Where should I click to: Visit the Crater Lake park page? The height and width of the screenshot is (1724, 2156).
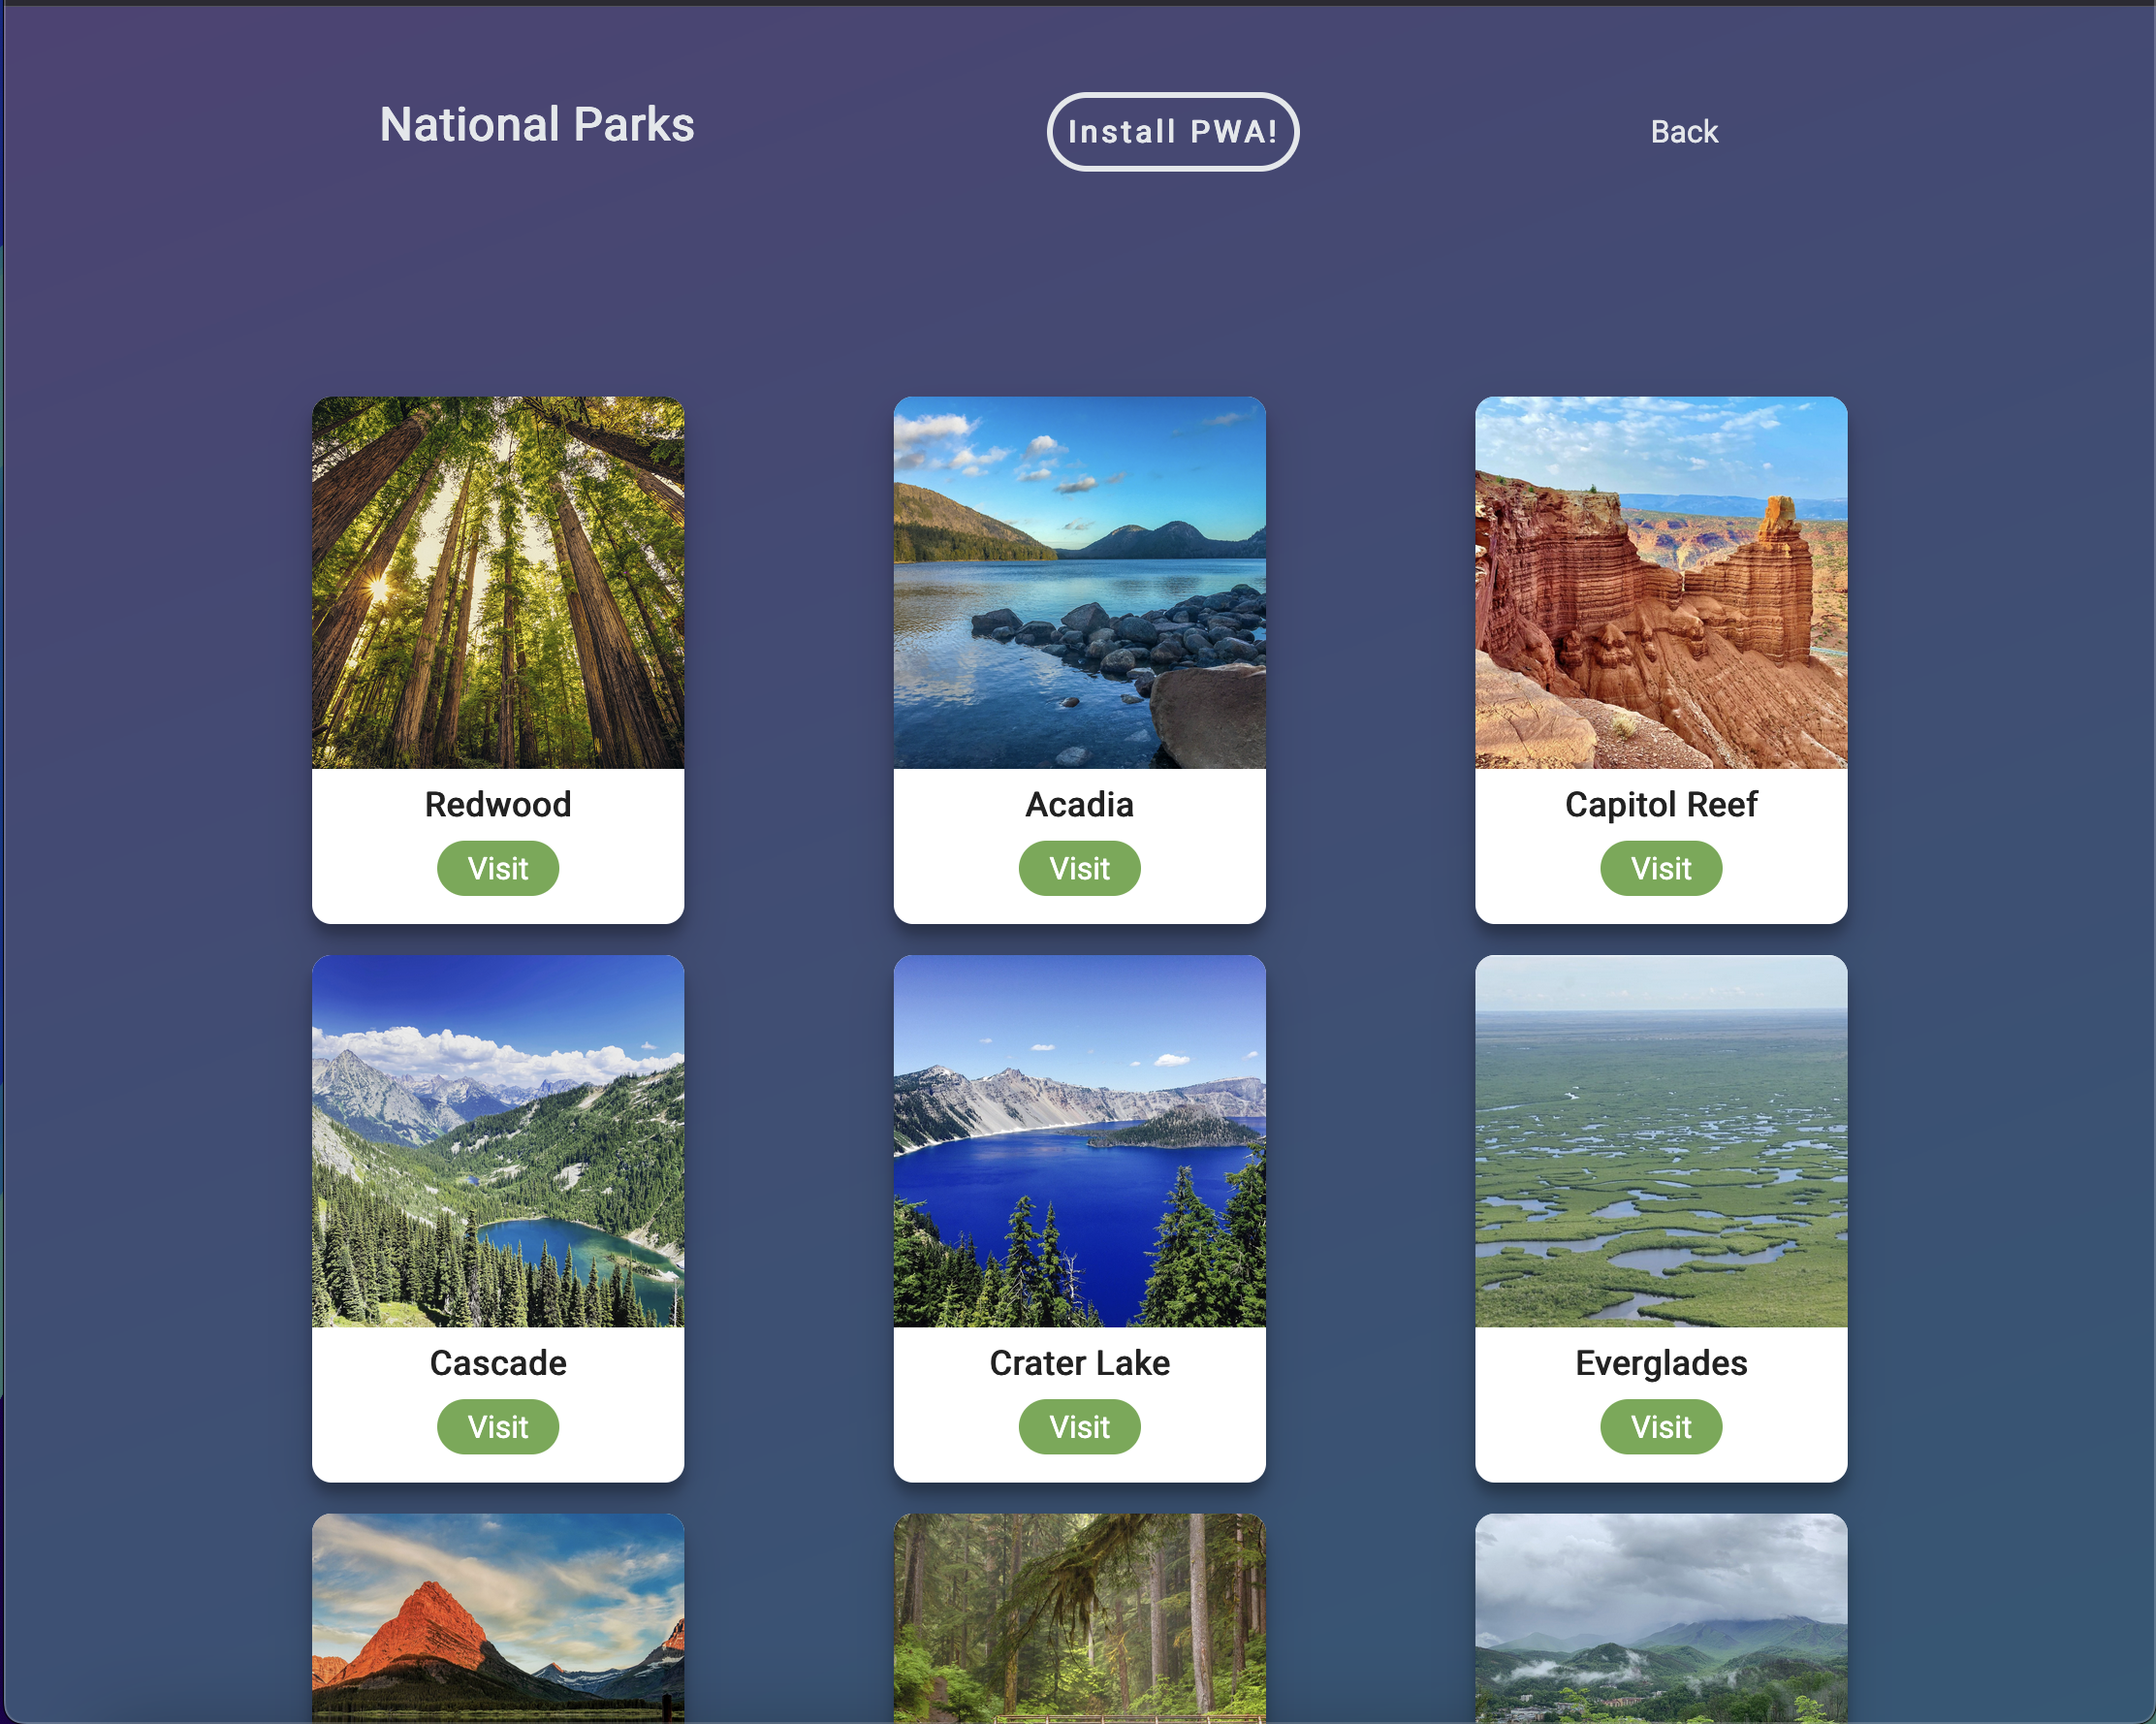coord(1079,1426)
